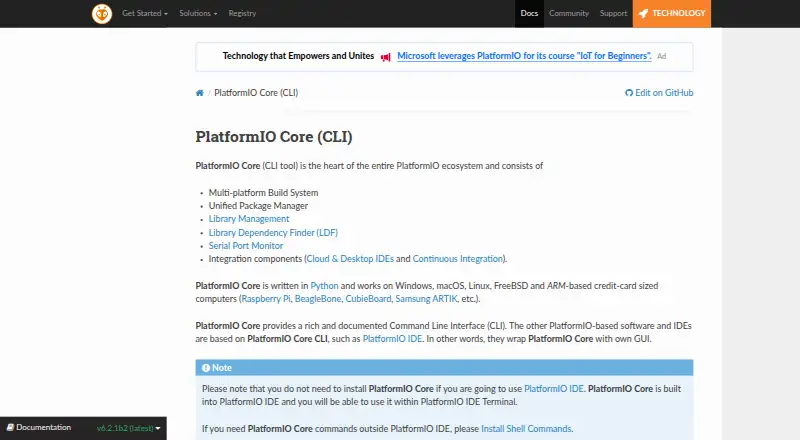Click the Documentation book icon
The width and height of the screenshot is (800, 440).
point(10,428)
